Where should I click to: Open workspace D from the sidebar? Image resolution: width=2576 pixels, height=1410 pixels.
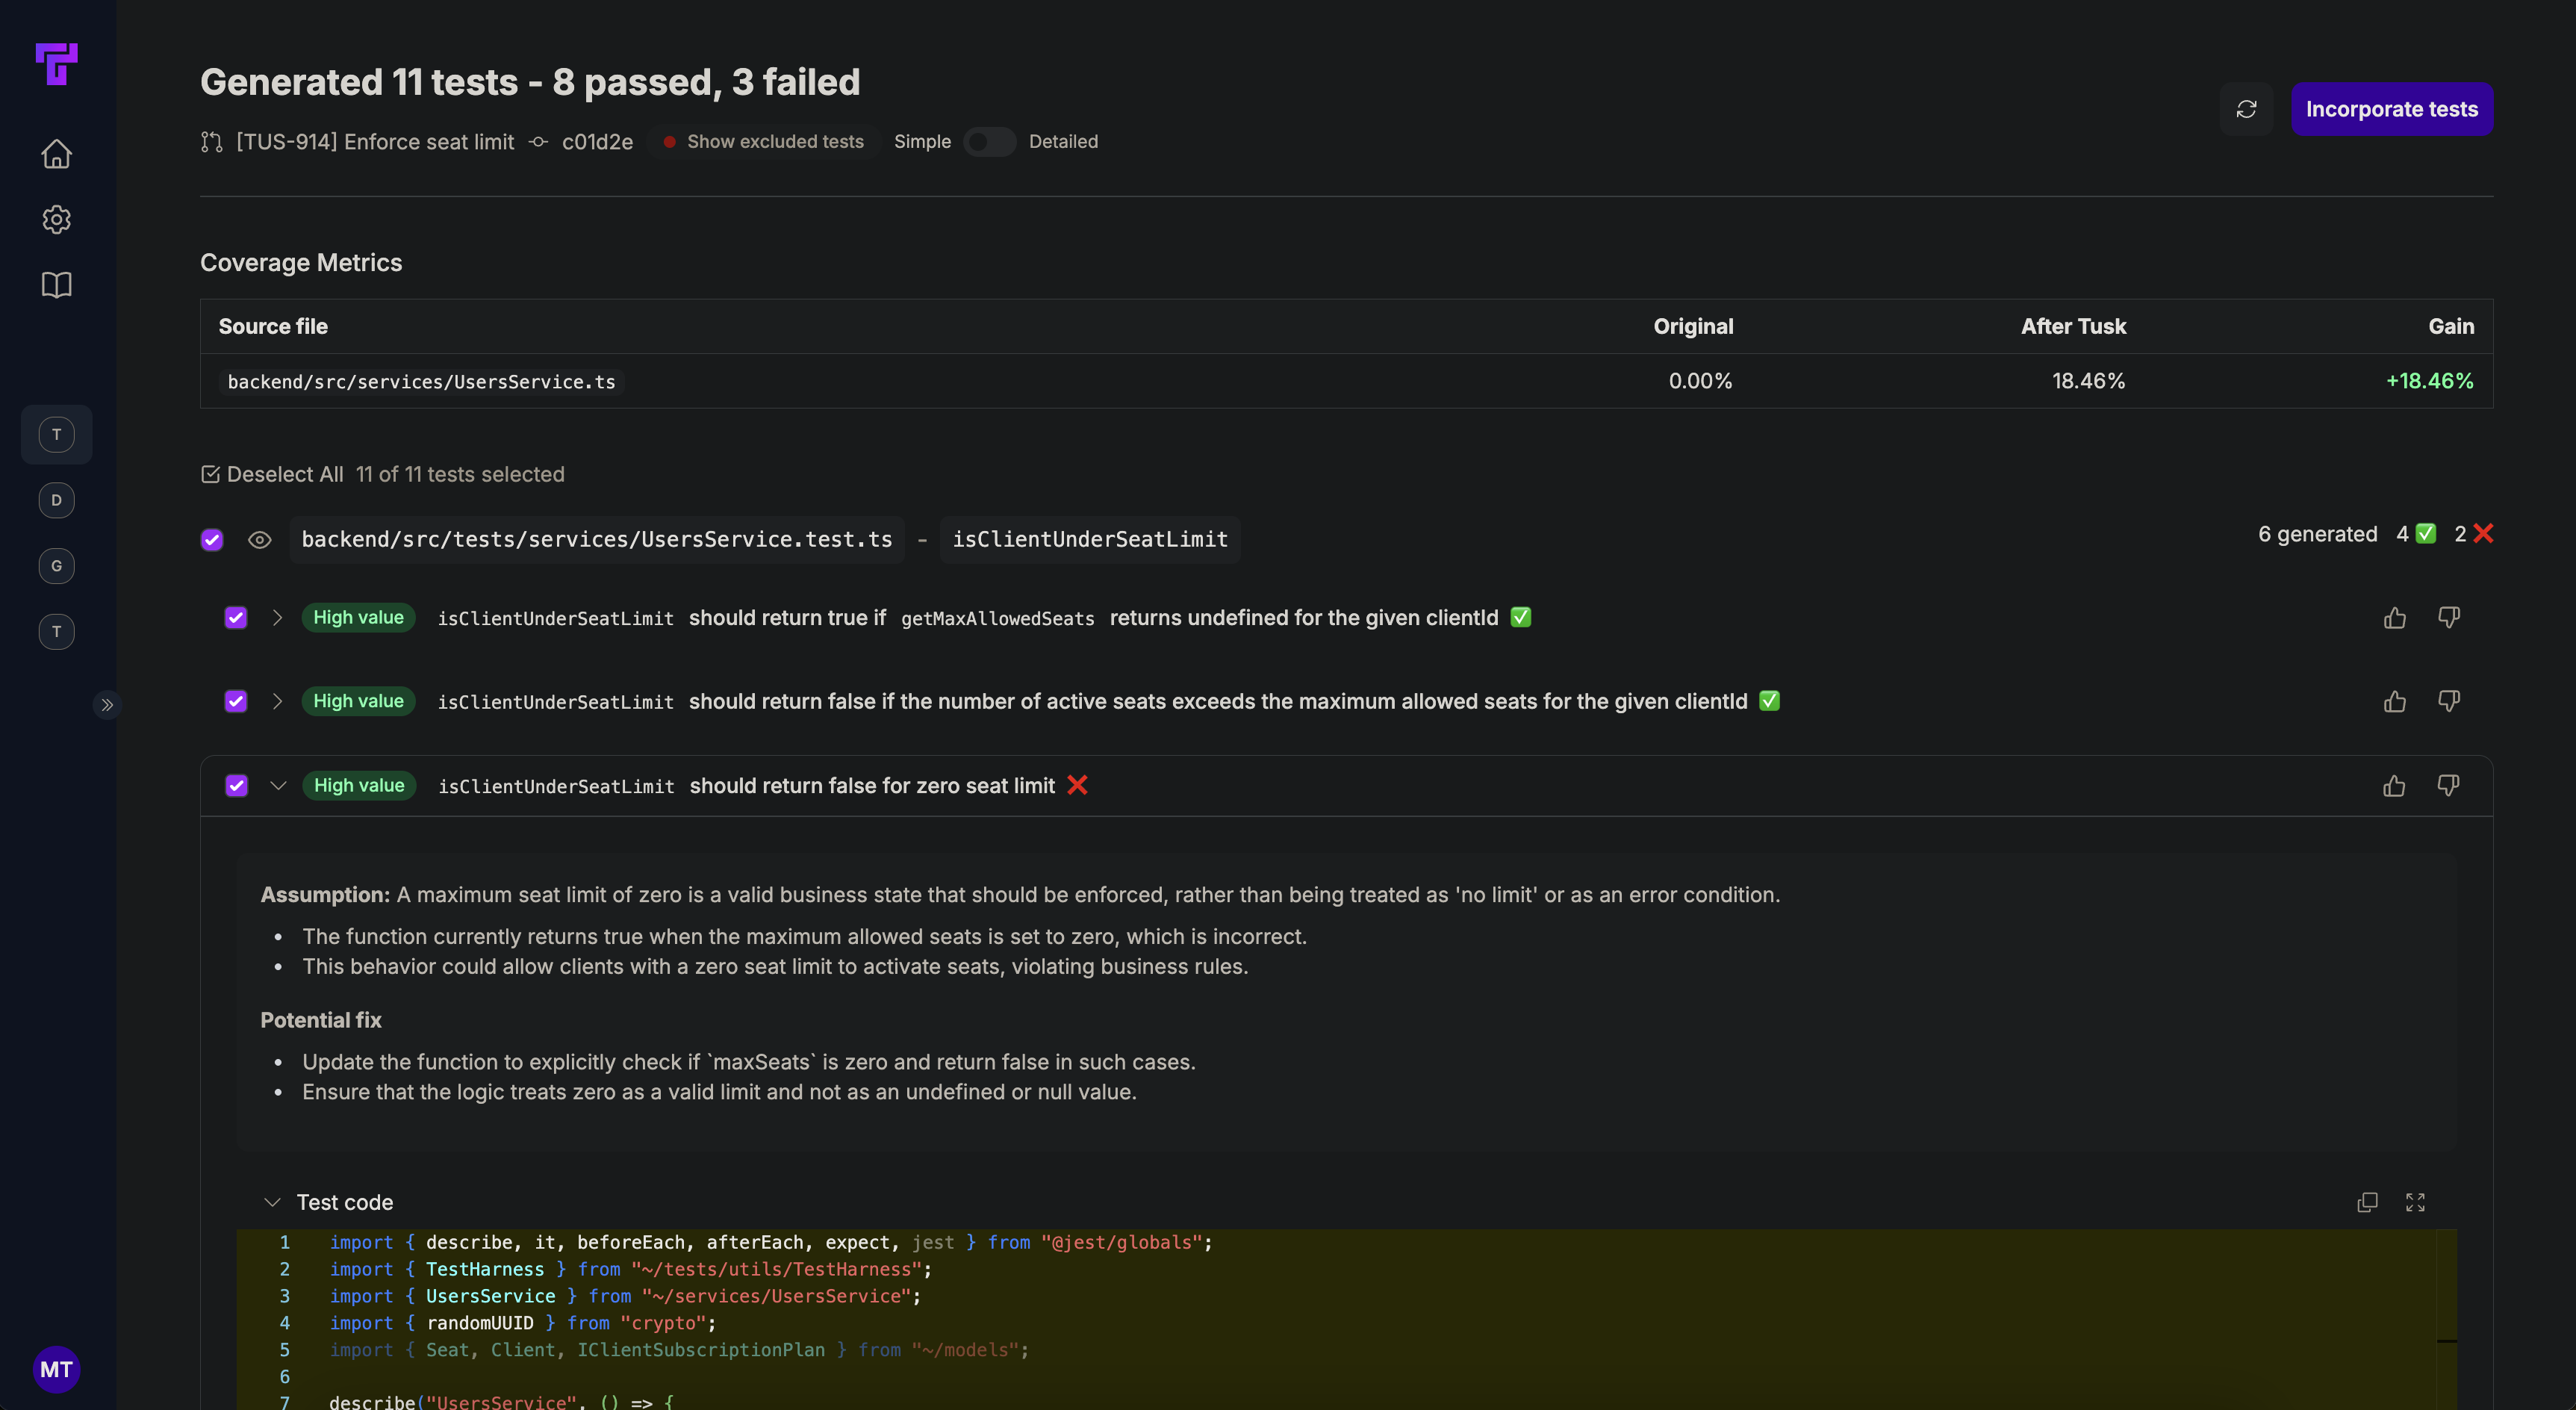(x=56, y=500)
